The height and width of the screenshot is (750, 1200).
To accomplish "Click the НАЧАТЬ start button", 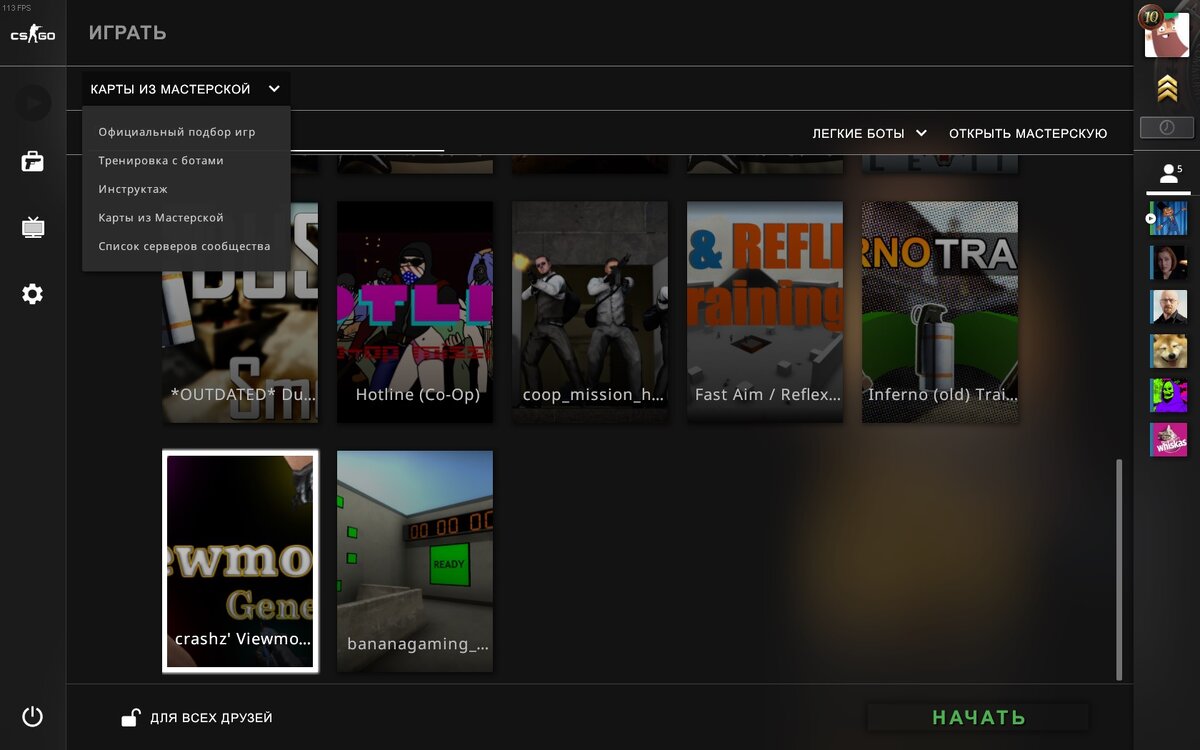I will (979, 717).
